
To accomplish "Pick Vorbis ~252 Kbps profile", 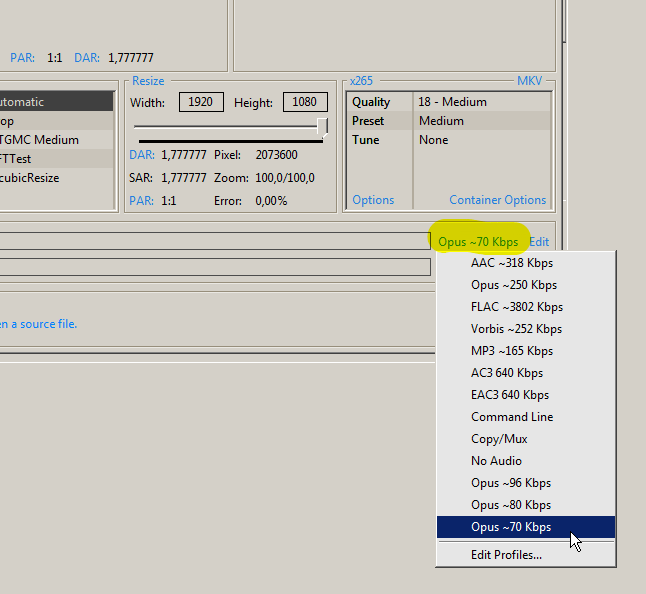I will click(x=526, y=329).
